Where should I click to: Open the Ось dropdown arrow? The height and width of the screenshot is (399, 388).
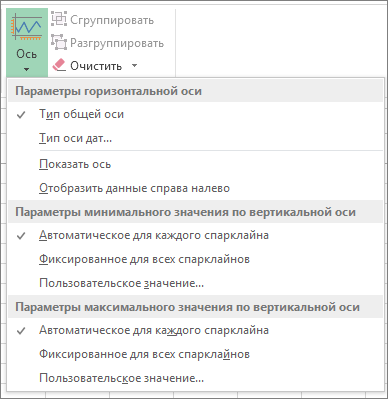(27, 70)
